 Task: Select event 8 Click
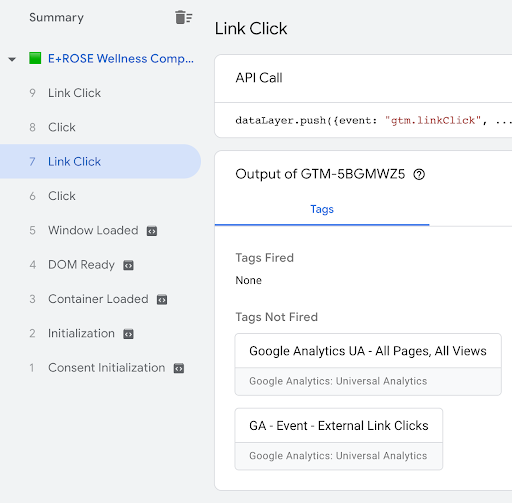coord(100,127)
